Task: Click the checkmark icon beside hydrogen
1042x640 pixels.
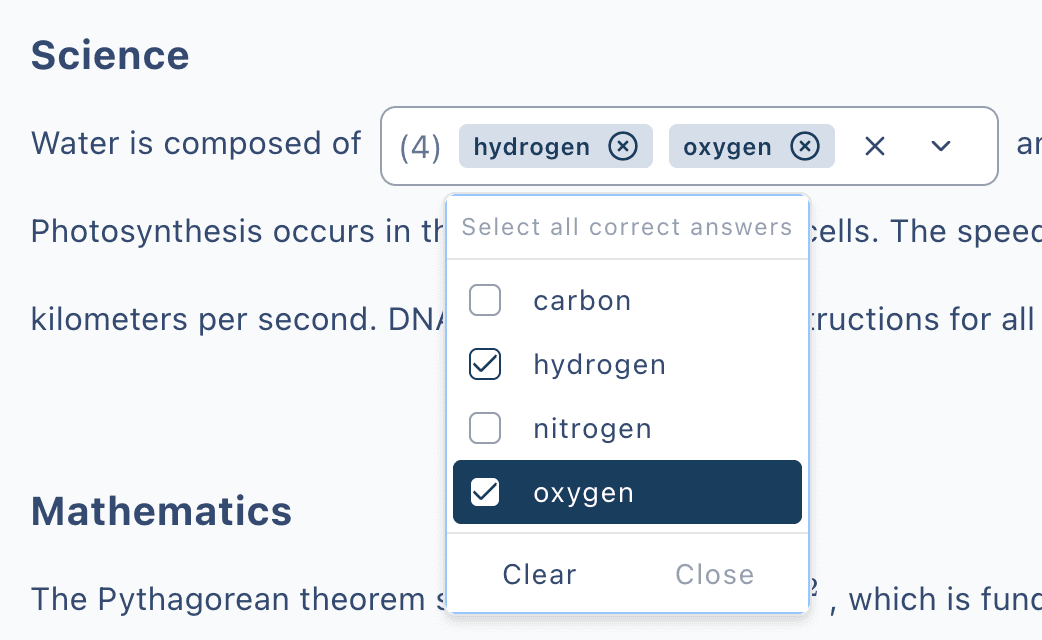Action: click(x=484, y=364)
